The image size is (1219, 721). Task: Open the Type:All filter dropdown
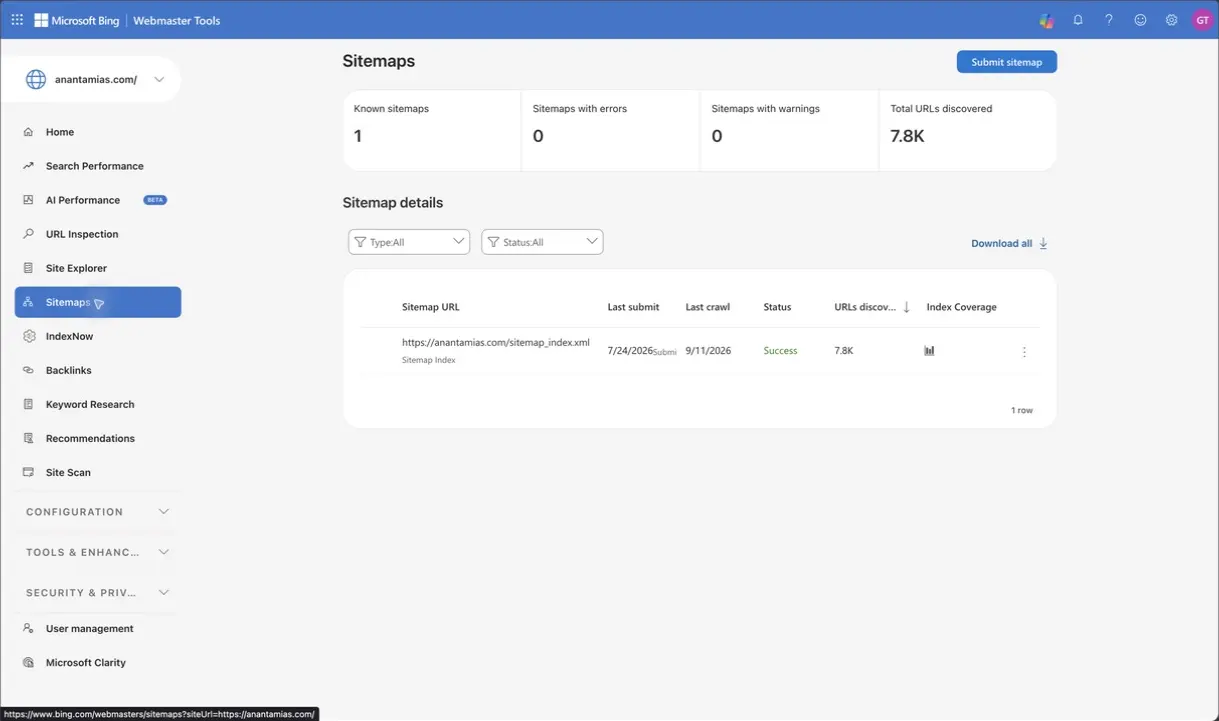pyautogui.click(x=409, y=242)
